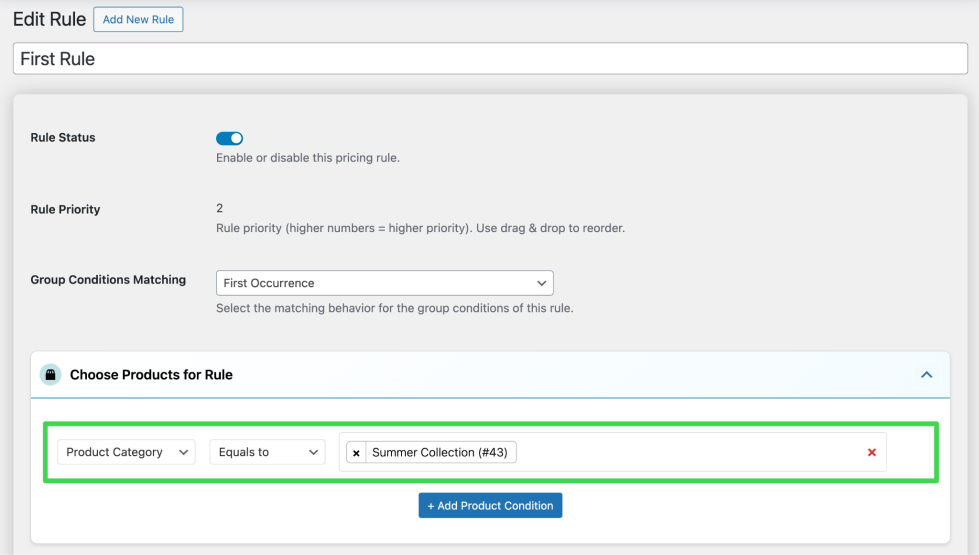Click the Choose Products for Rule heading

(x=151, y=375)
